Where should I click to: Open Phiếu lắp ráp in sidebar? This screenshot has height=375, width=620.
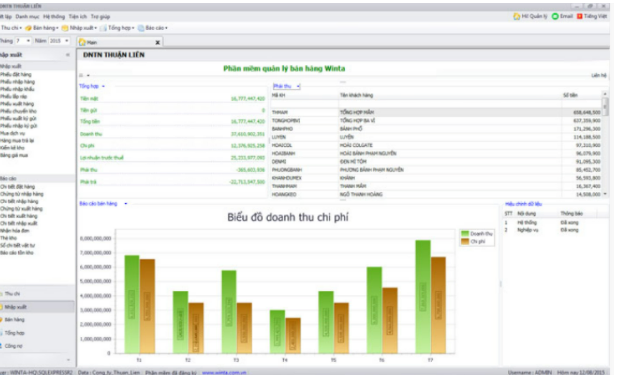tap(14, 97)
